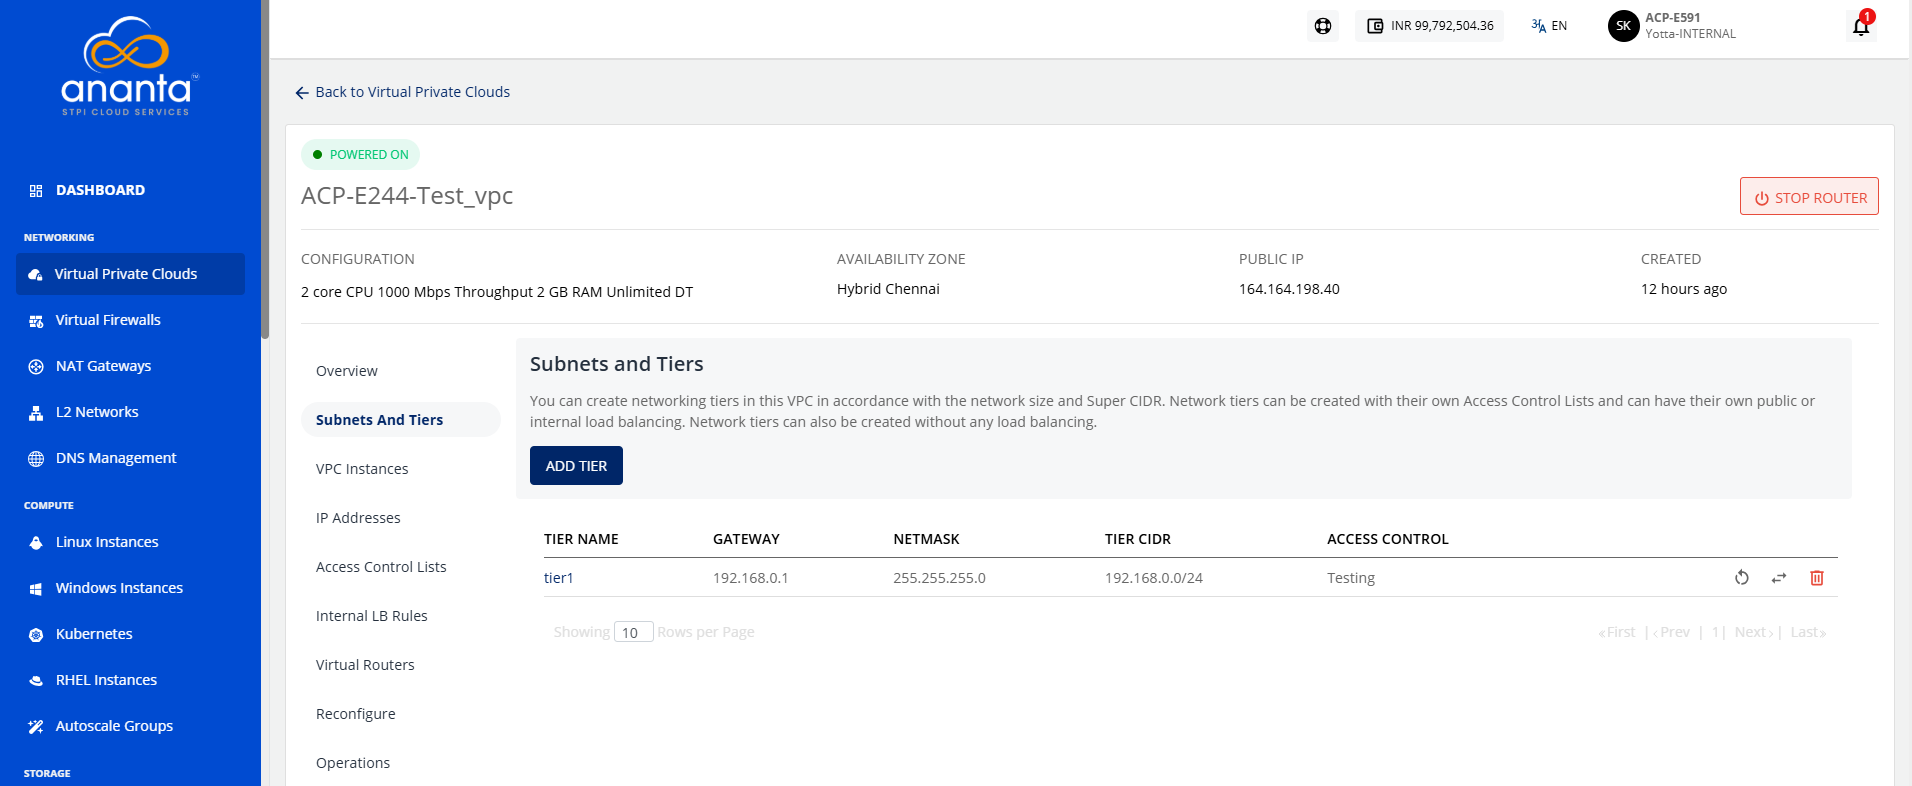Open the SK user avatar
Viewport: 1912px width, 786px height.
1623,26
